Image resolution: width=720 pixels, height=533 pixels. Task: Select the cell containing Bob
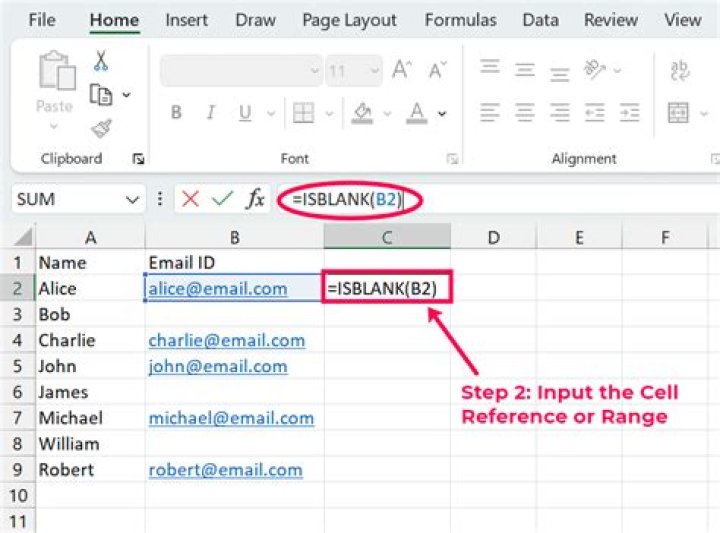(x=90, y=314)
